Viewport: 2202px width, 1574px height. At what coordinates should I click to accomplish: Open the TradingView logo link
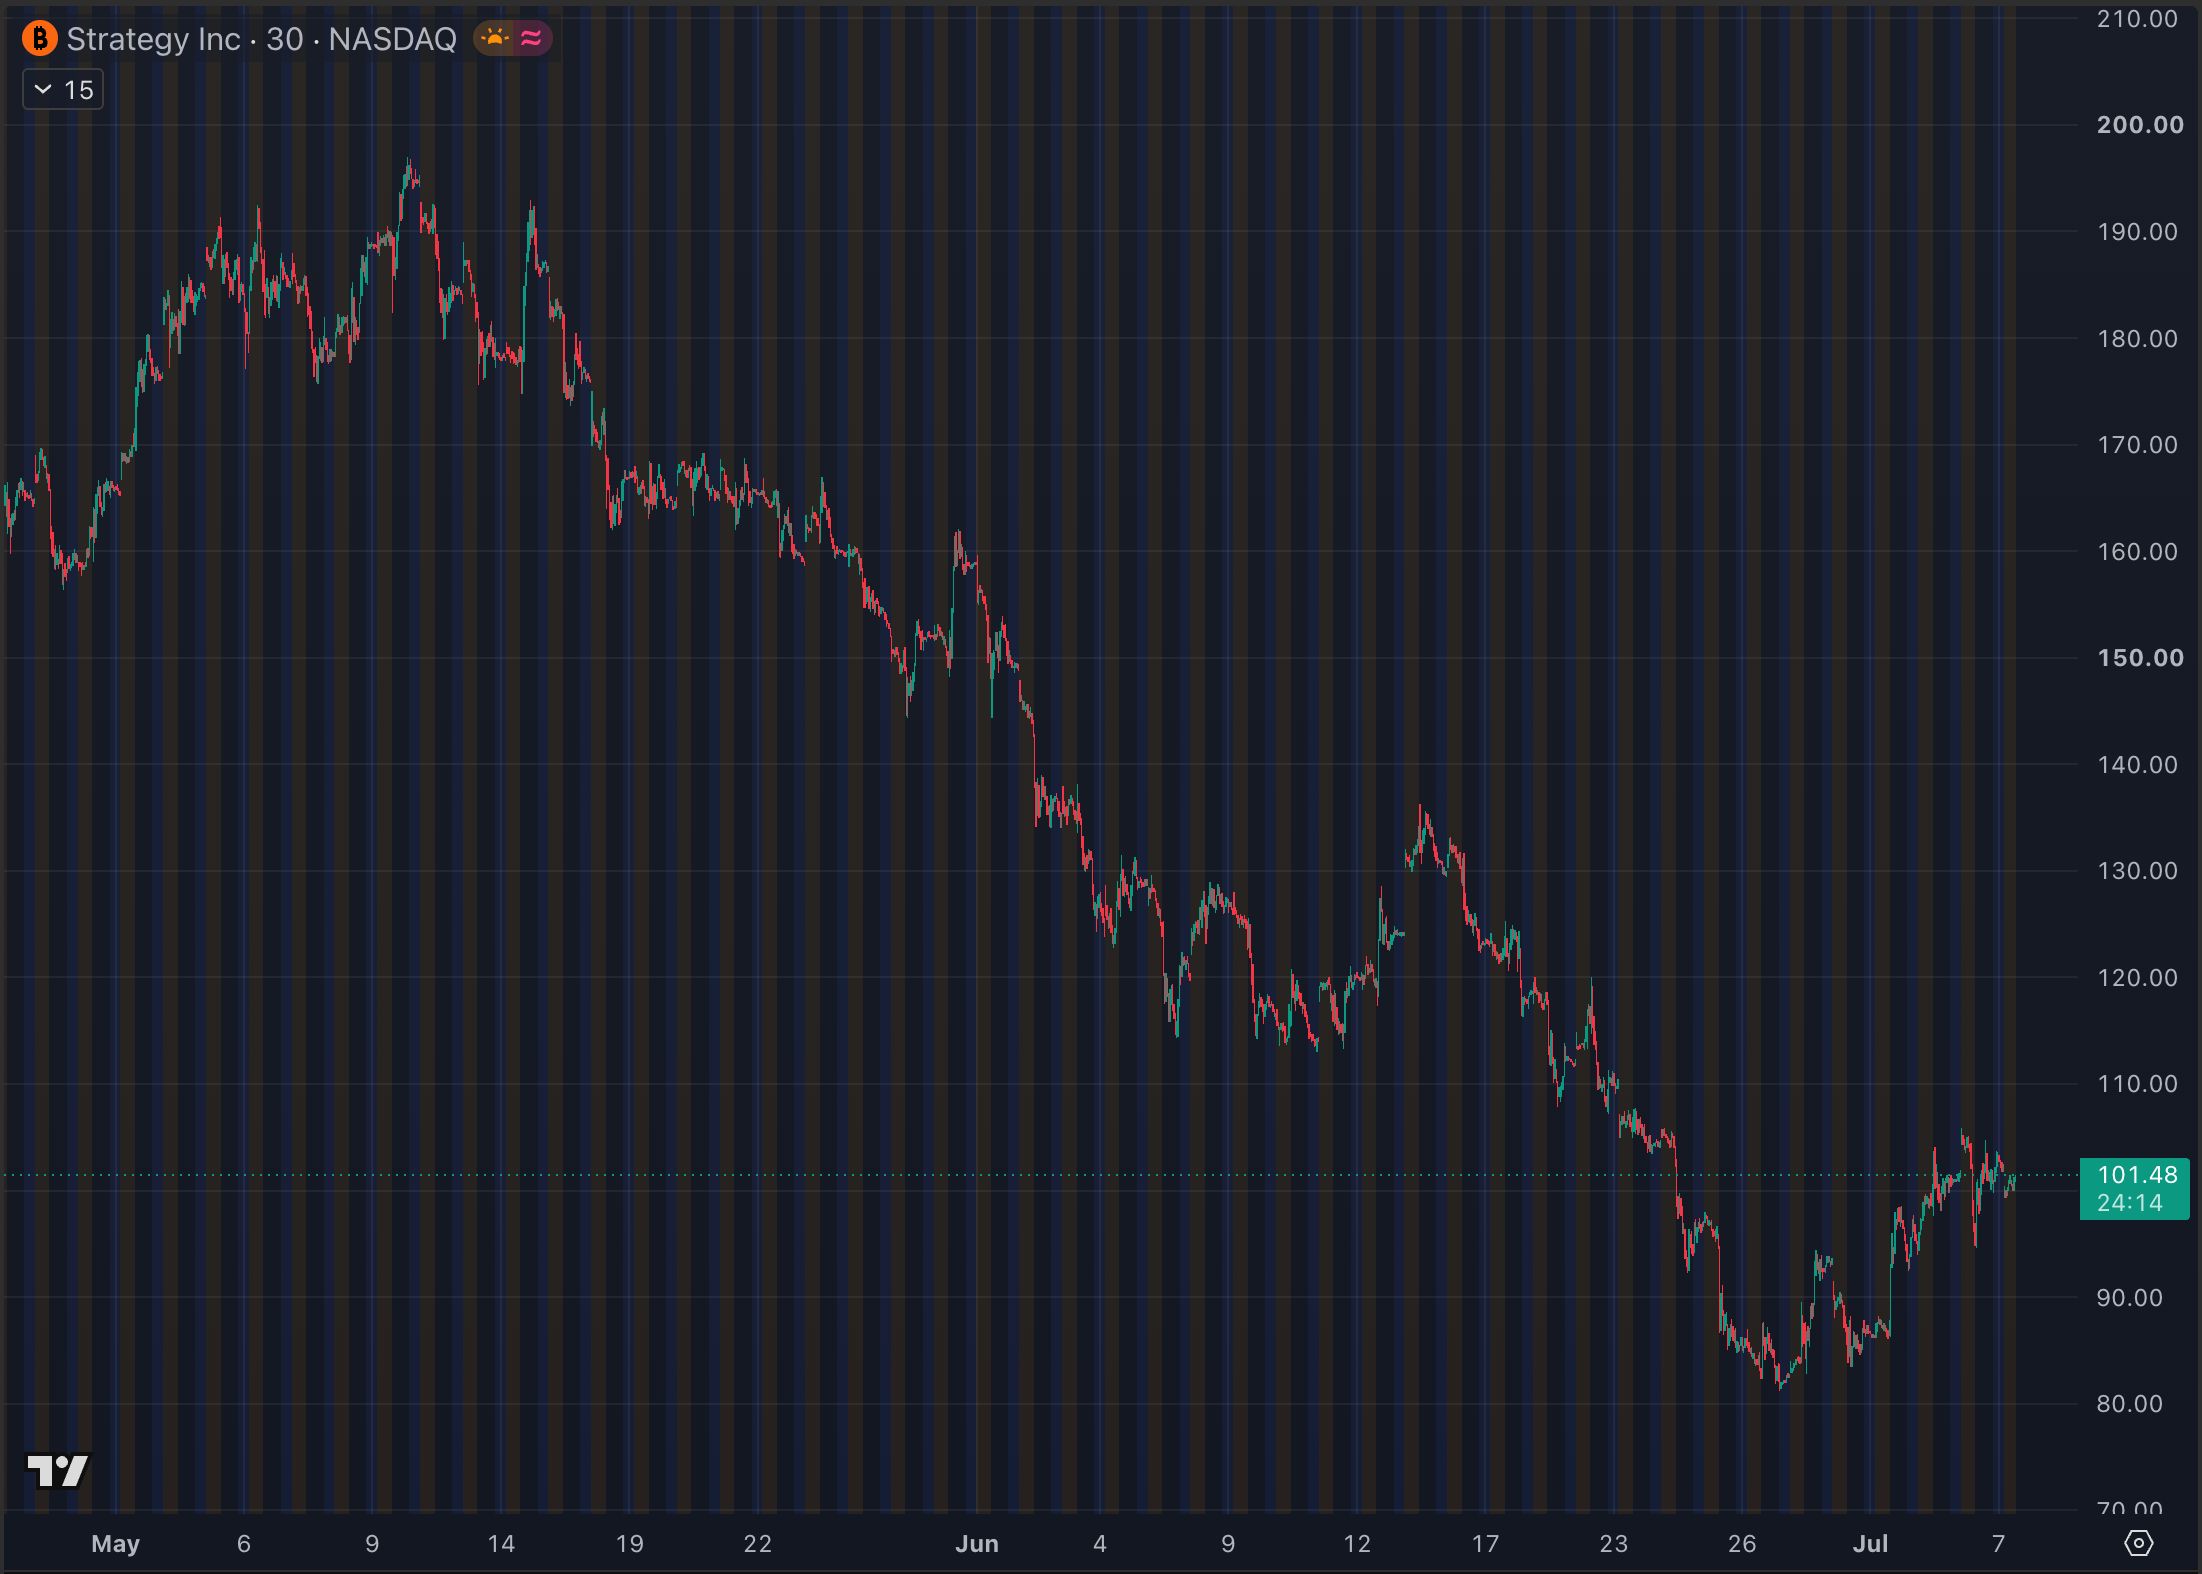click(58, 1470)
